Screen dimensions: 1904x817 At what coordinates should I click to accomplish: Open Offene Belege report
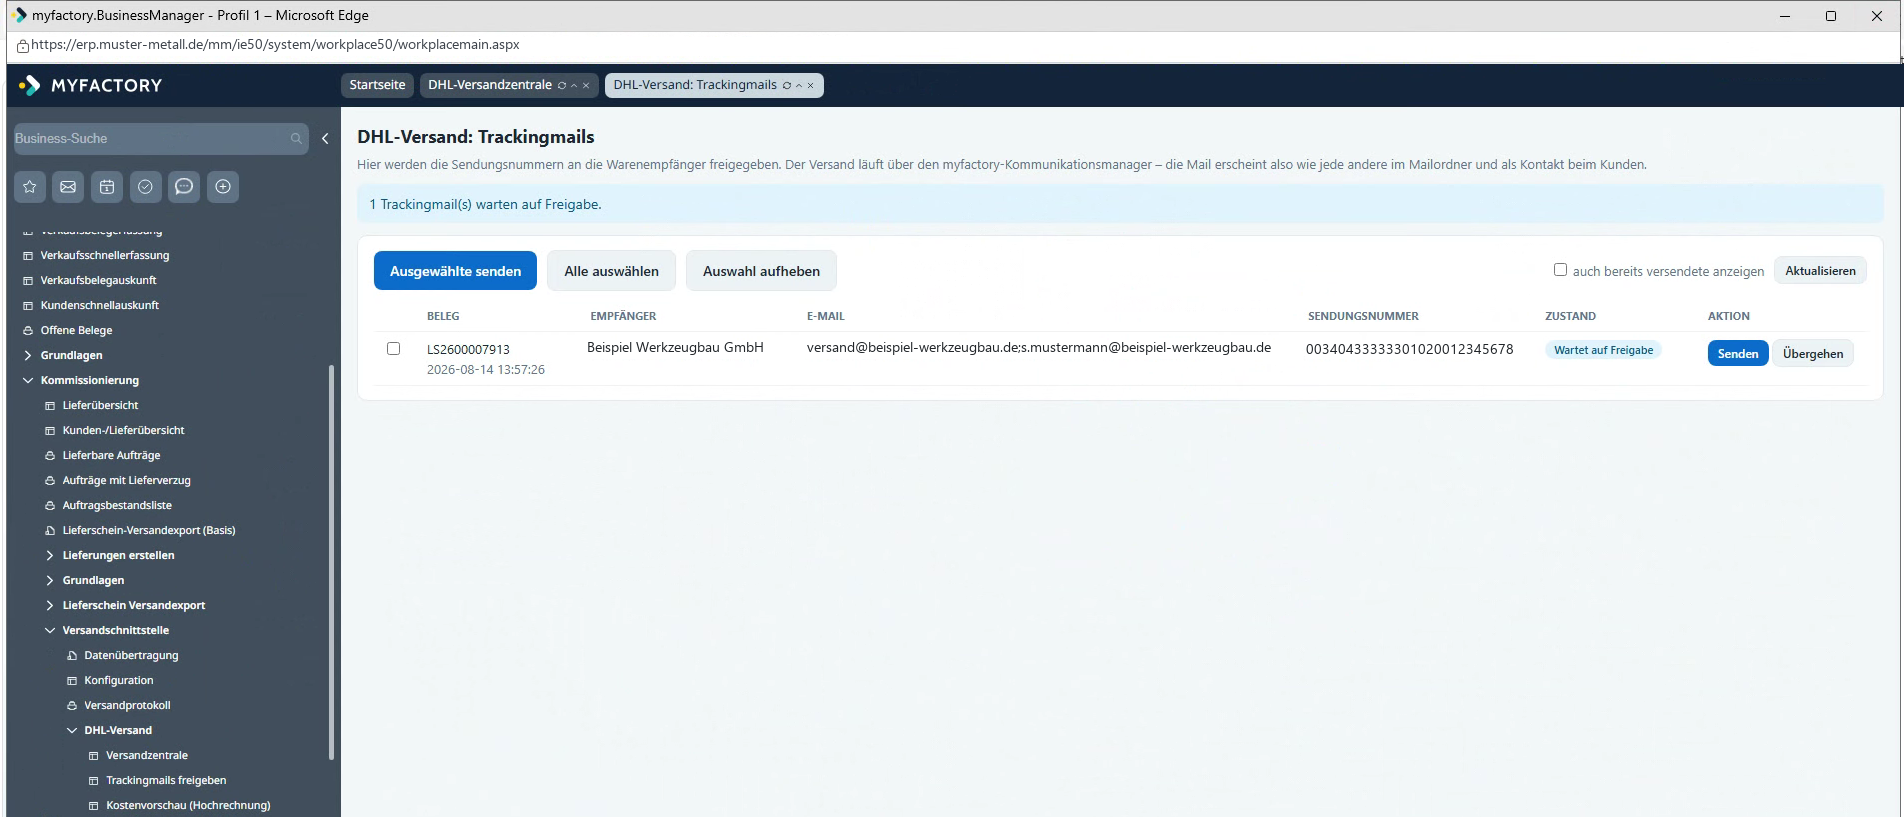(76, 330)
